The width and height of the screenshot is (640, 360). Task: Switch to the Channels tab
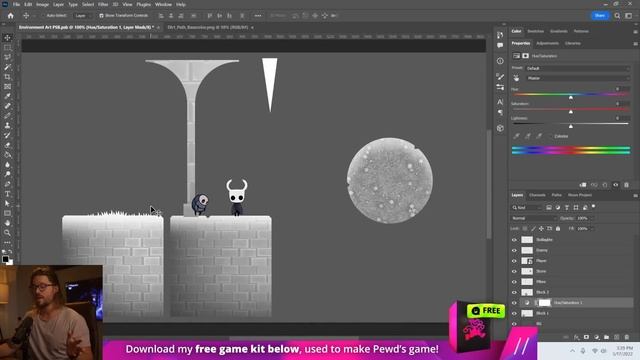[537, 195]
